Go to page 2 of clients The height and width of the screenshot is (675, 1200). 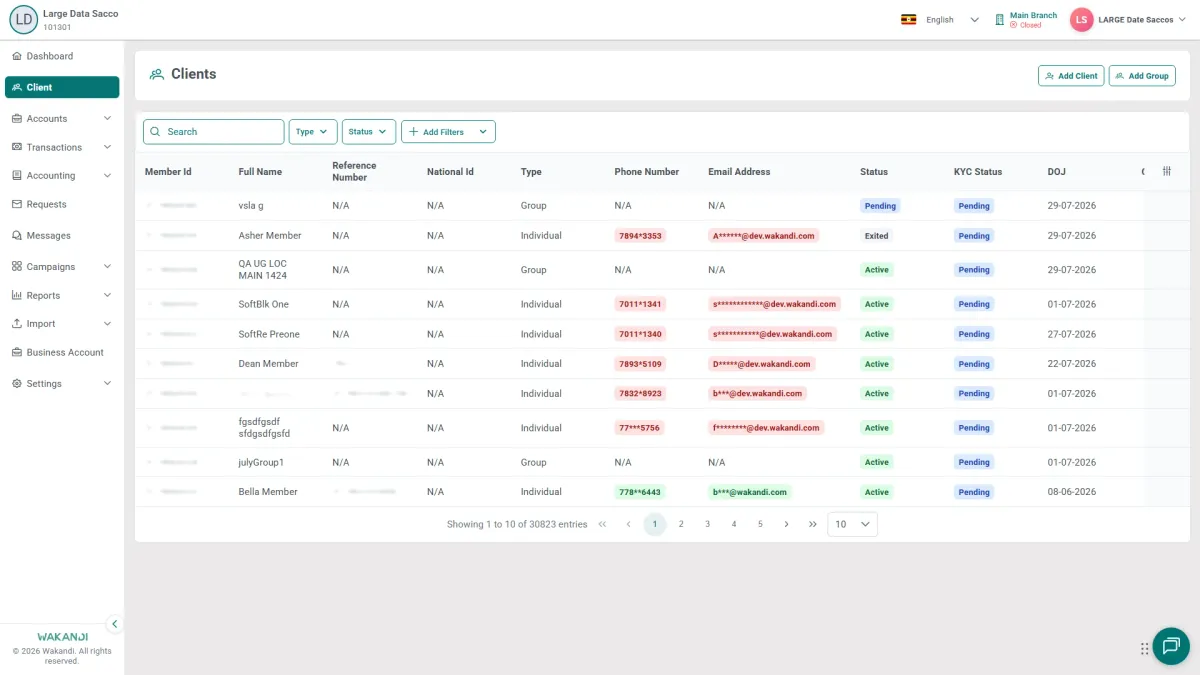point(681,524)
